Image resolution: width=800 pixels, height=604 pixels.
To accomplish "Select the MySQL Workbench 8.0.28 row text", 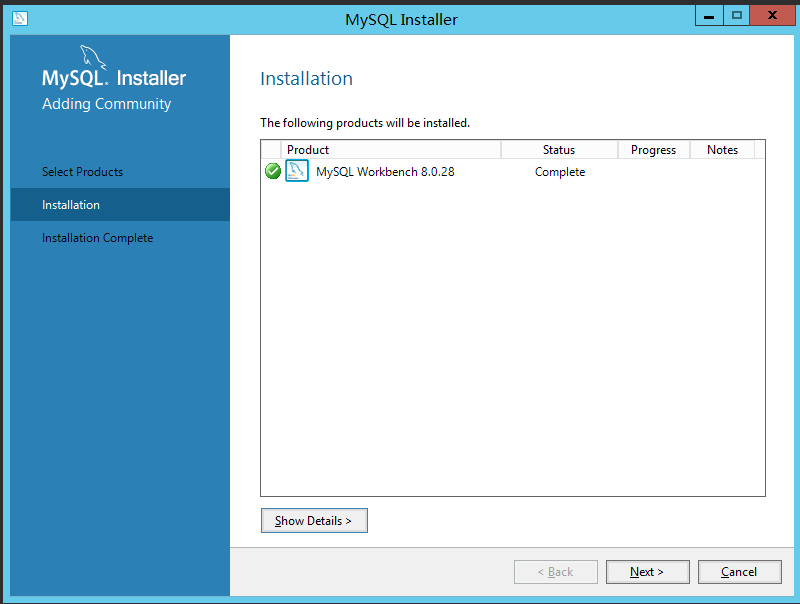I will (x=385, y=172).
